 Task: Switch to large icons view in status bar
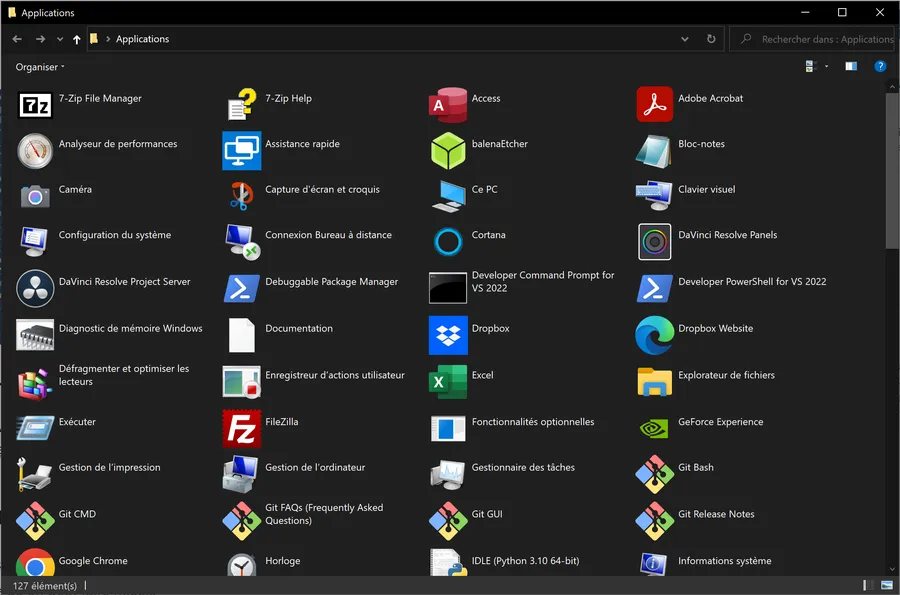click(x=887, y=585)
